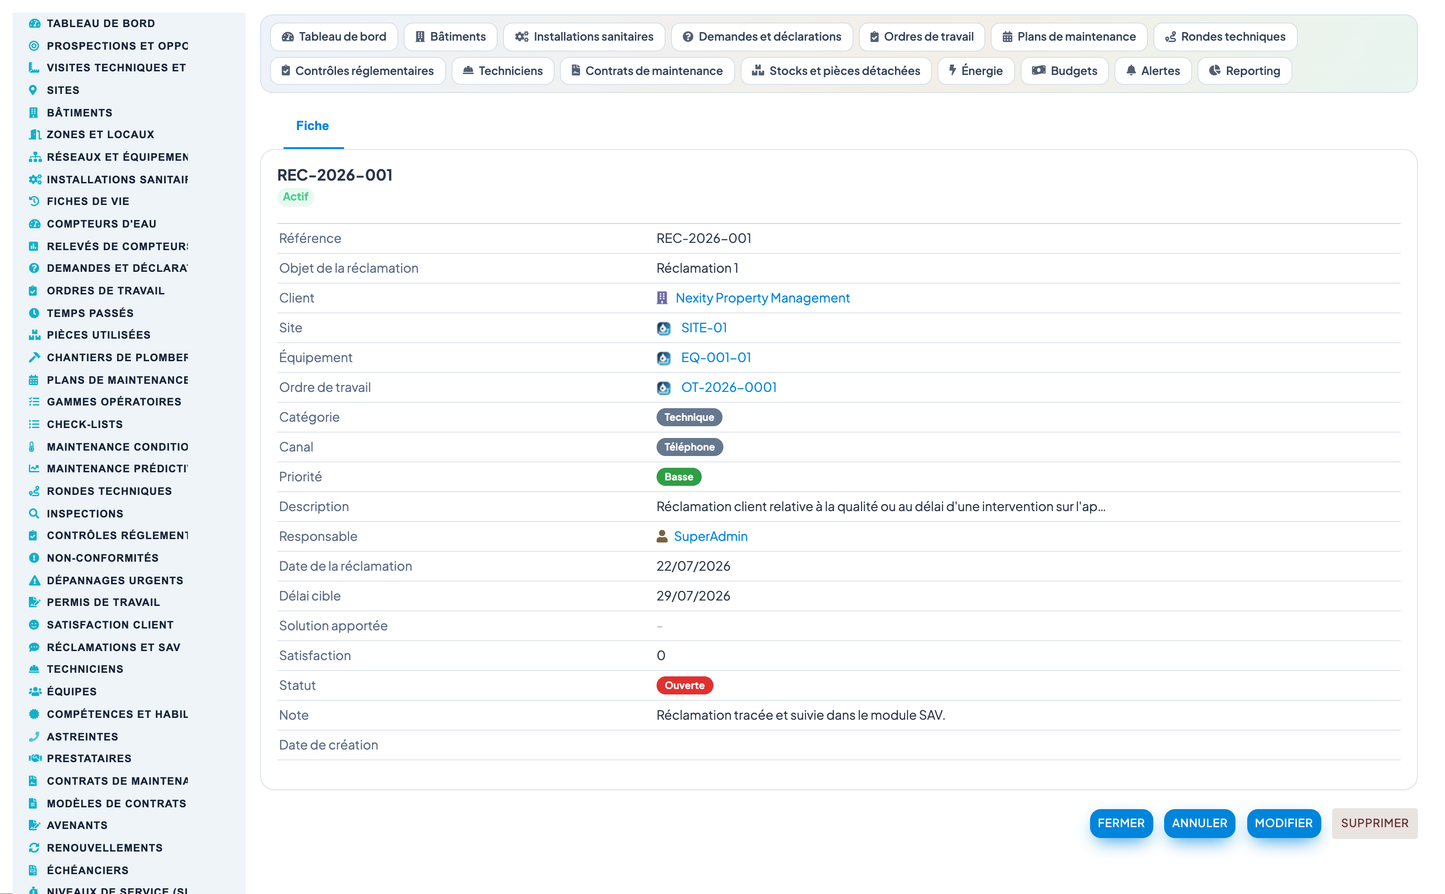The width and height of the screenshot is (1445, 894).
Task: Click the Plans de maintenance calendar icon in sidebar
Action: tap(34, 380)
